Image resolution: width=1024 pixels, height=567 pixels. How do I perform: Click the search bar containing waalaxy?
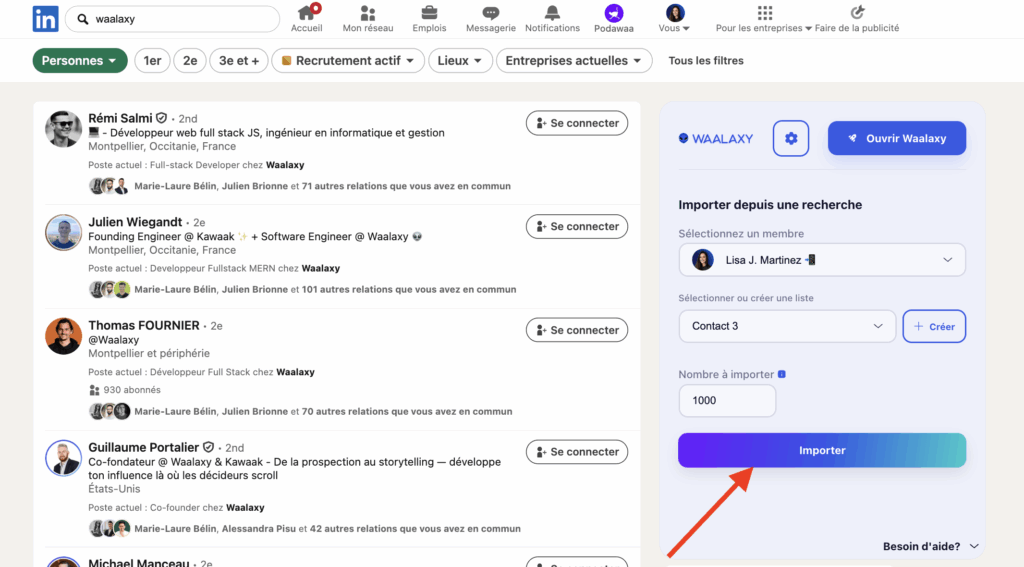tap(172, 19)
